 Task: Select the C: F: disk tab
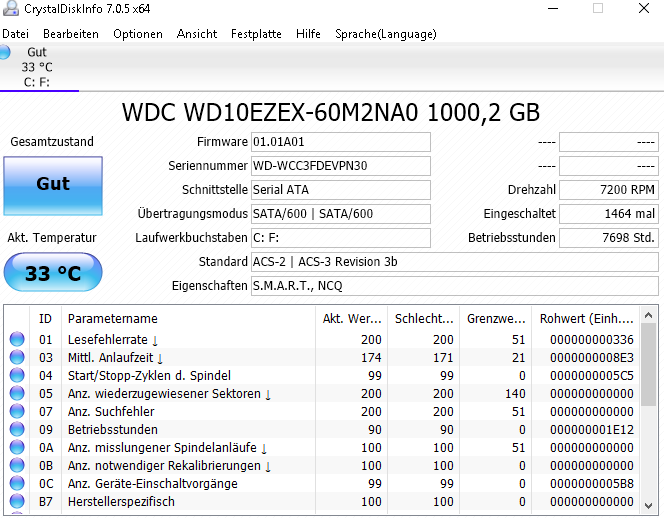[x=39, y=67]
